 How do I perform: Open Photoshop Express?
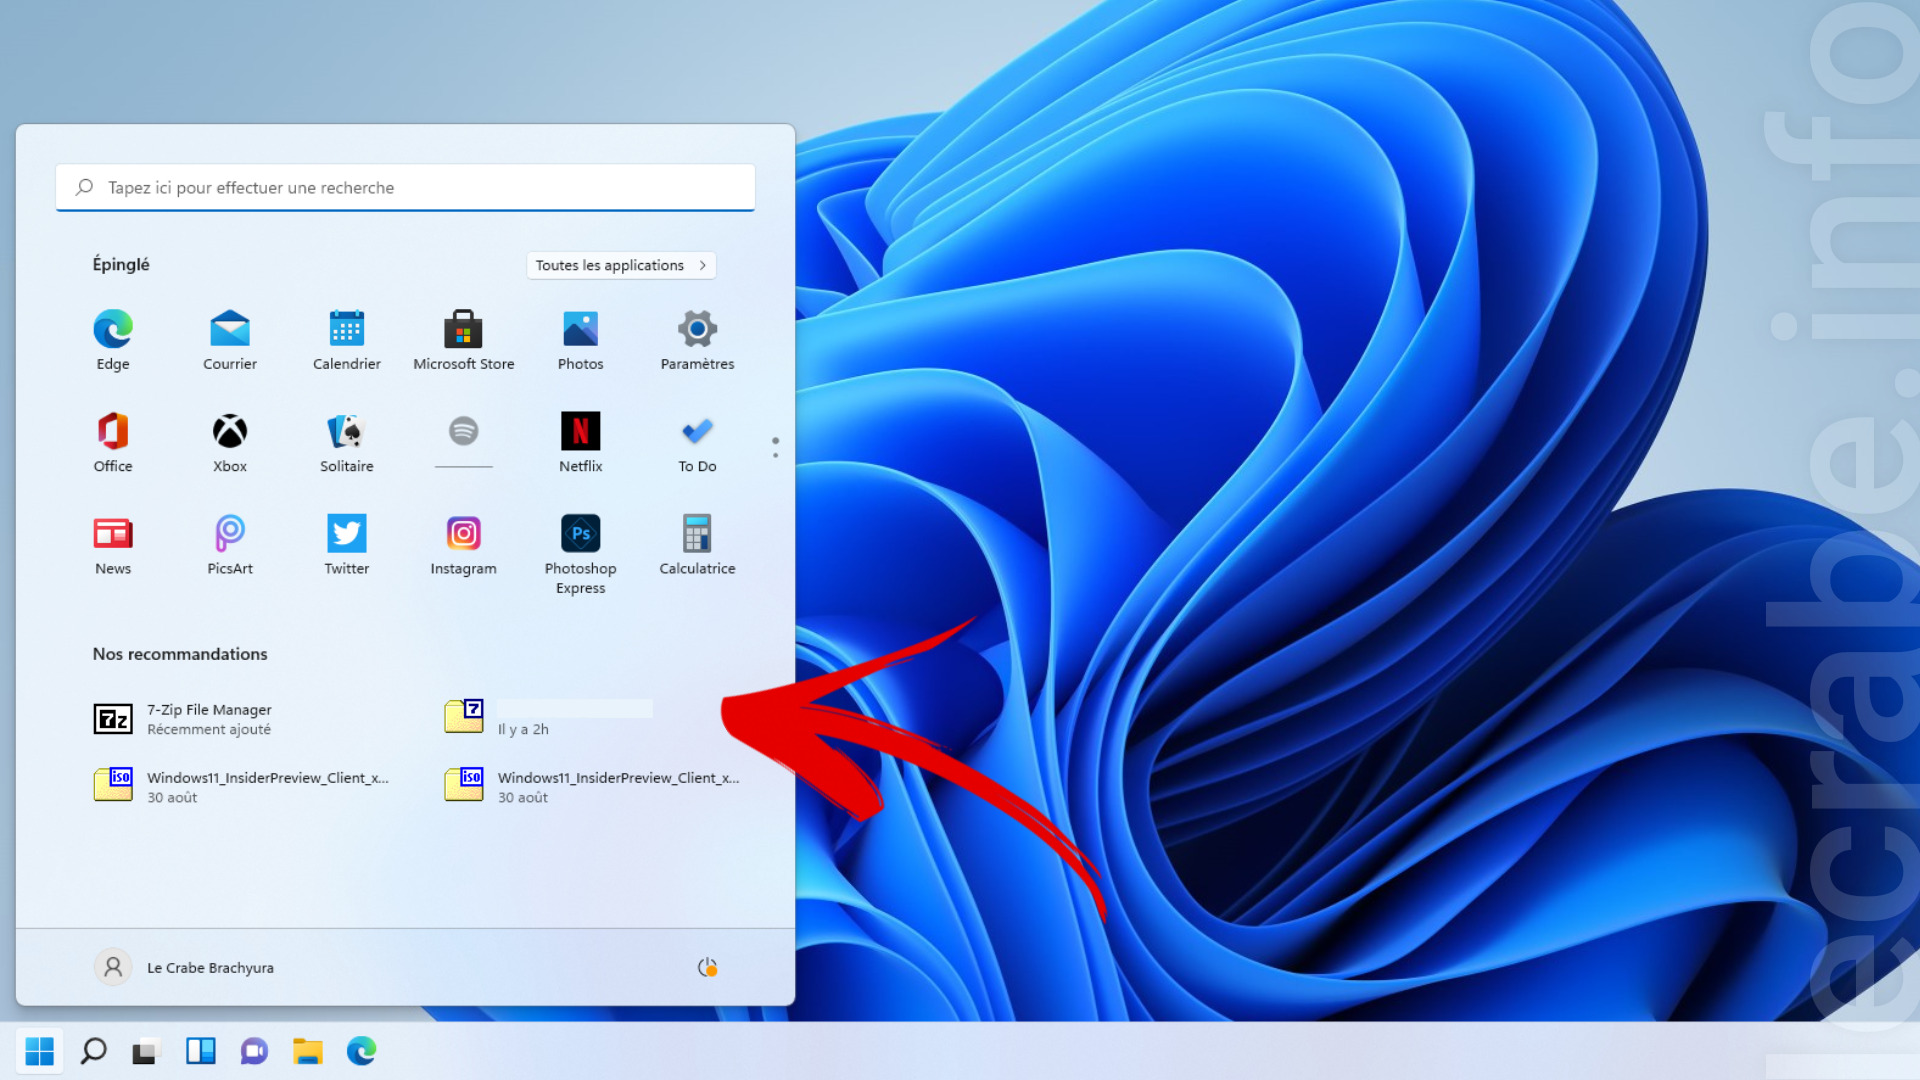(x=581, y=553)
